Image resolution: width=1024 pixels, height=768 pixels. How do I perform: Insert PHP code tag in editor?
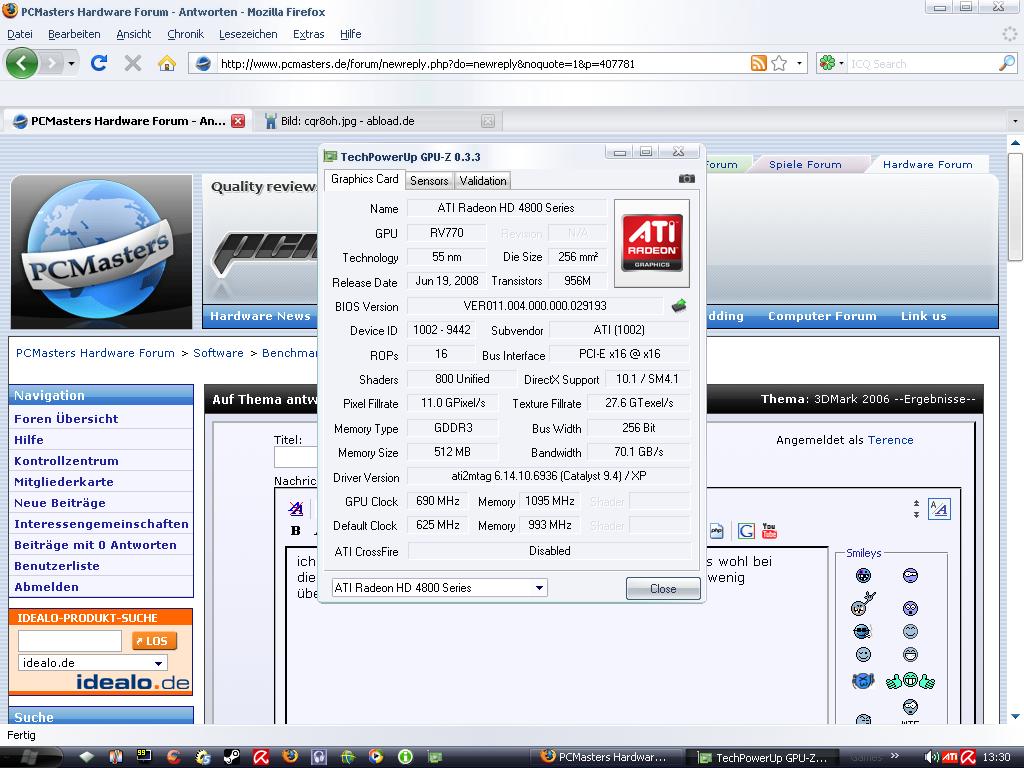click(716, 531)
